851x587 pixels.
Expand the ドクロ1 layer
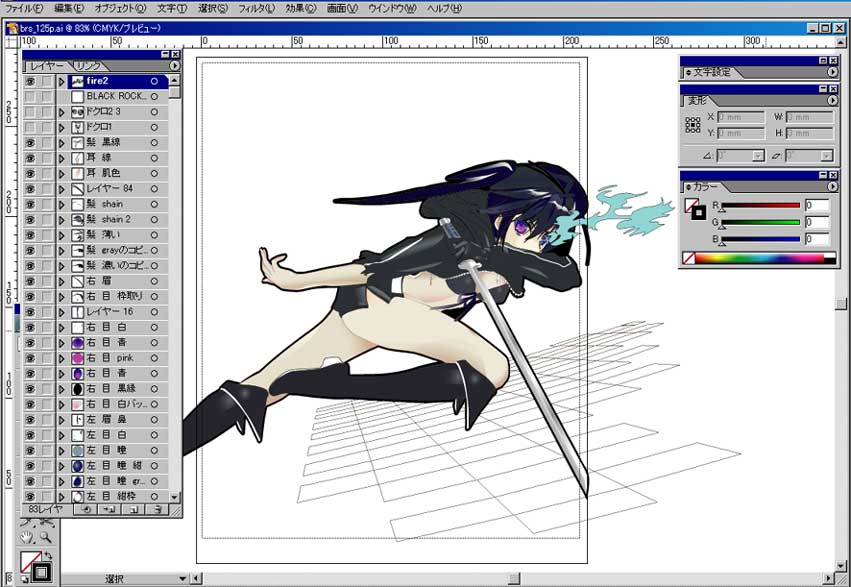61,127
